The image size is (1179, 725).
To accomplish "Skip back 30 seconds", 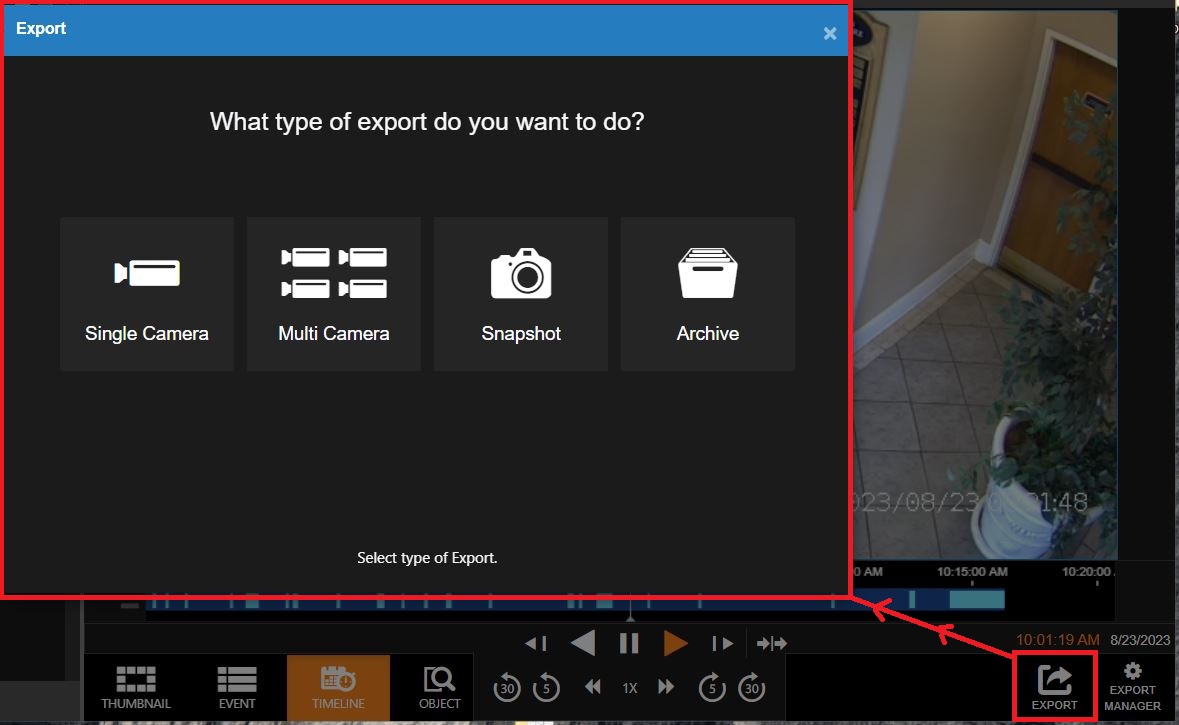I will tap(507, 687).
